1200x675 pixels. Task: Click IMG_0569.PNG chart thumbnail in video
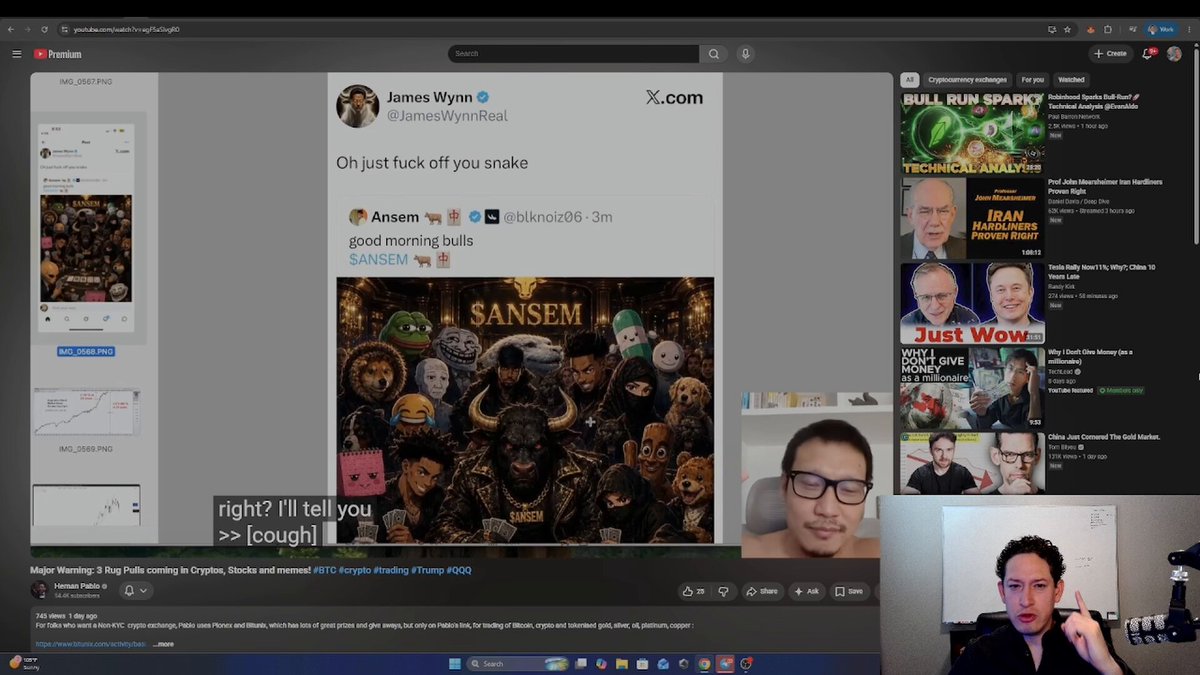[x=86, y=412]
